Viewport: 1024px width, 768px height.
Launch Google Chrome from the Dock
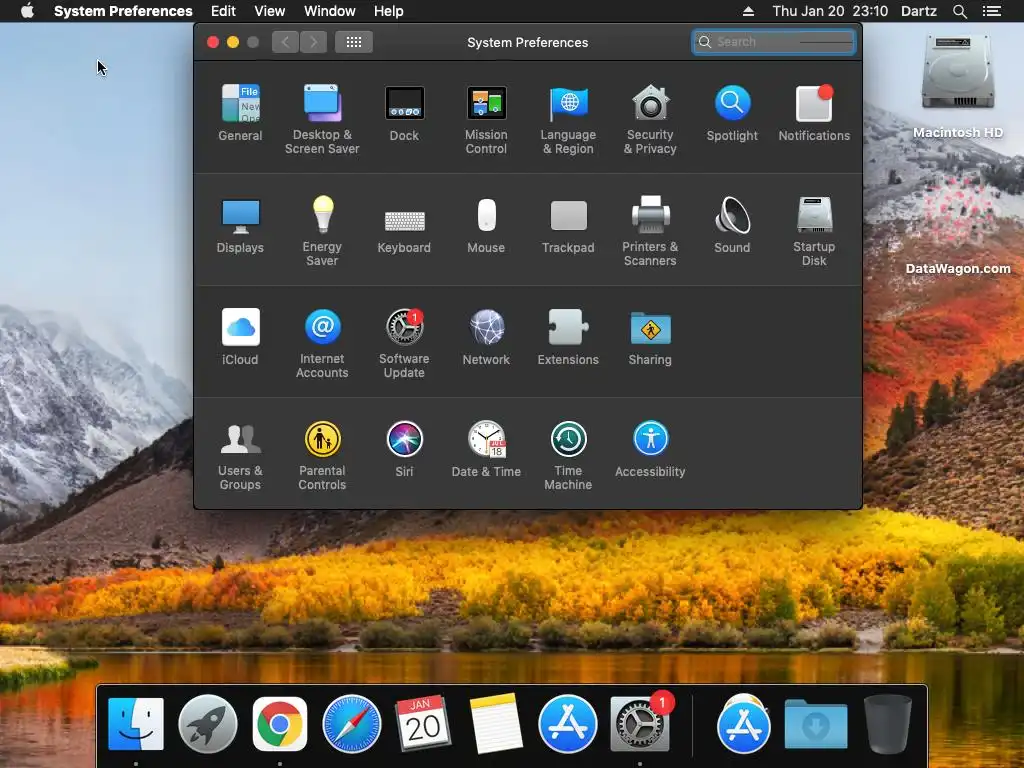tap(280, 724)
